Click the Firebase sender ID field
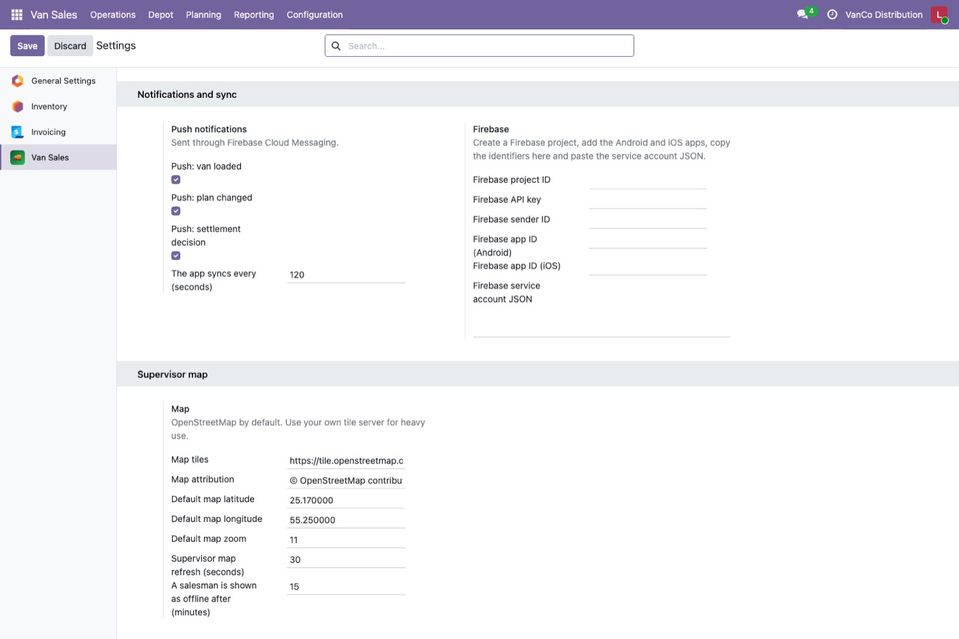This screenshot has width=959, height=639. 648,220
